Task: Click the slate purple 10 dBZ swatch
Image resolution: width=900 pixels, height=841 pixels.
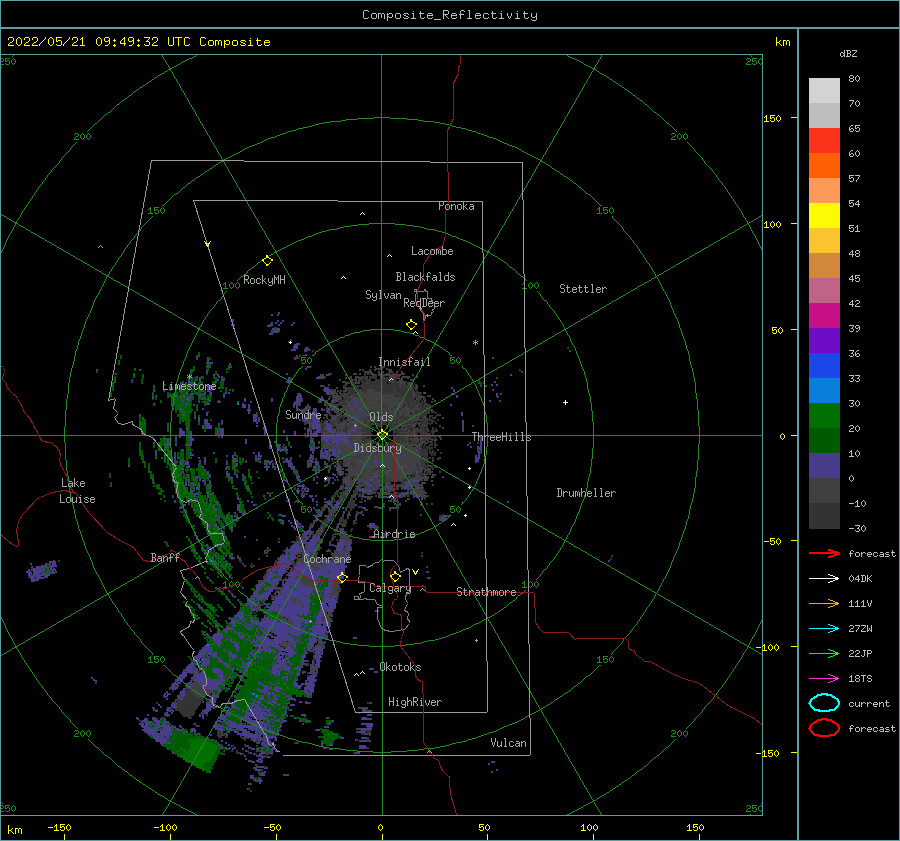Action: click(x=824, y=465)
